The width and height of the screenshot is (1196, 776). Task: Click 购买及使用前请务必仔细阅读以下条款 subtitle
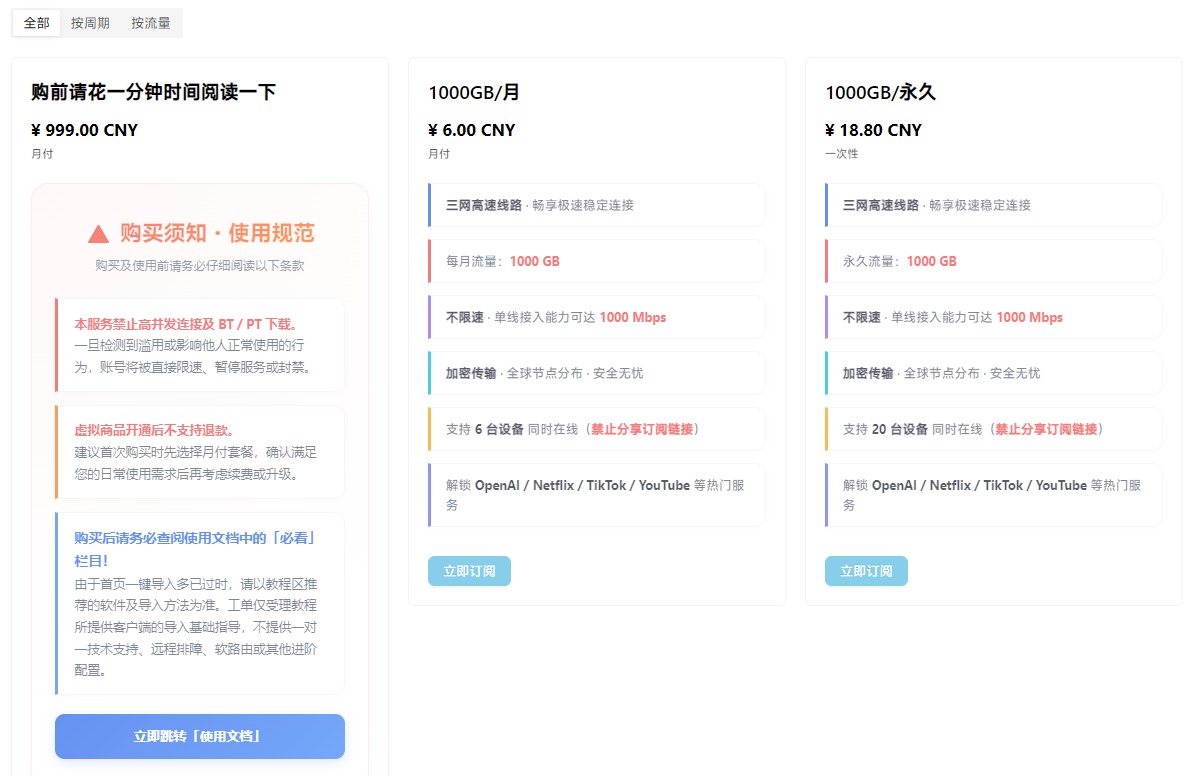point(200,266)
